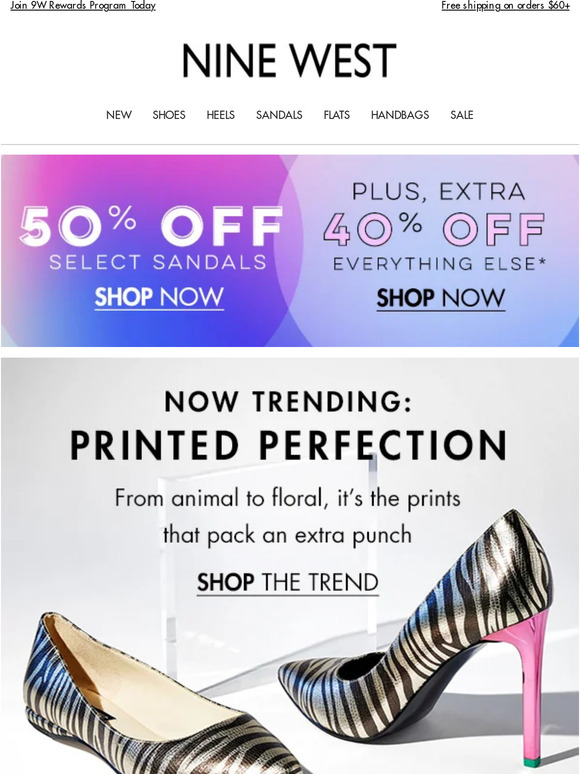
Task: Click SHOP THE TREND link
Action: pyautogui.click(x=288, y=583)
